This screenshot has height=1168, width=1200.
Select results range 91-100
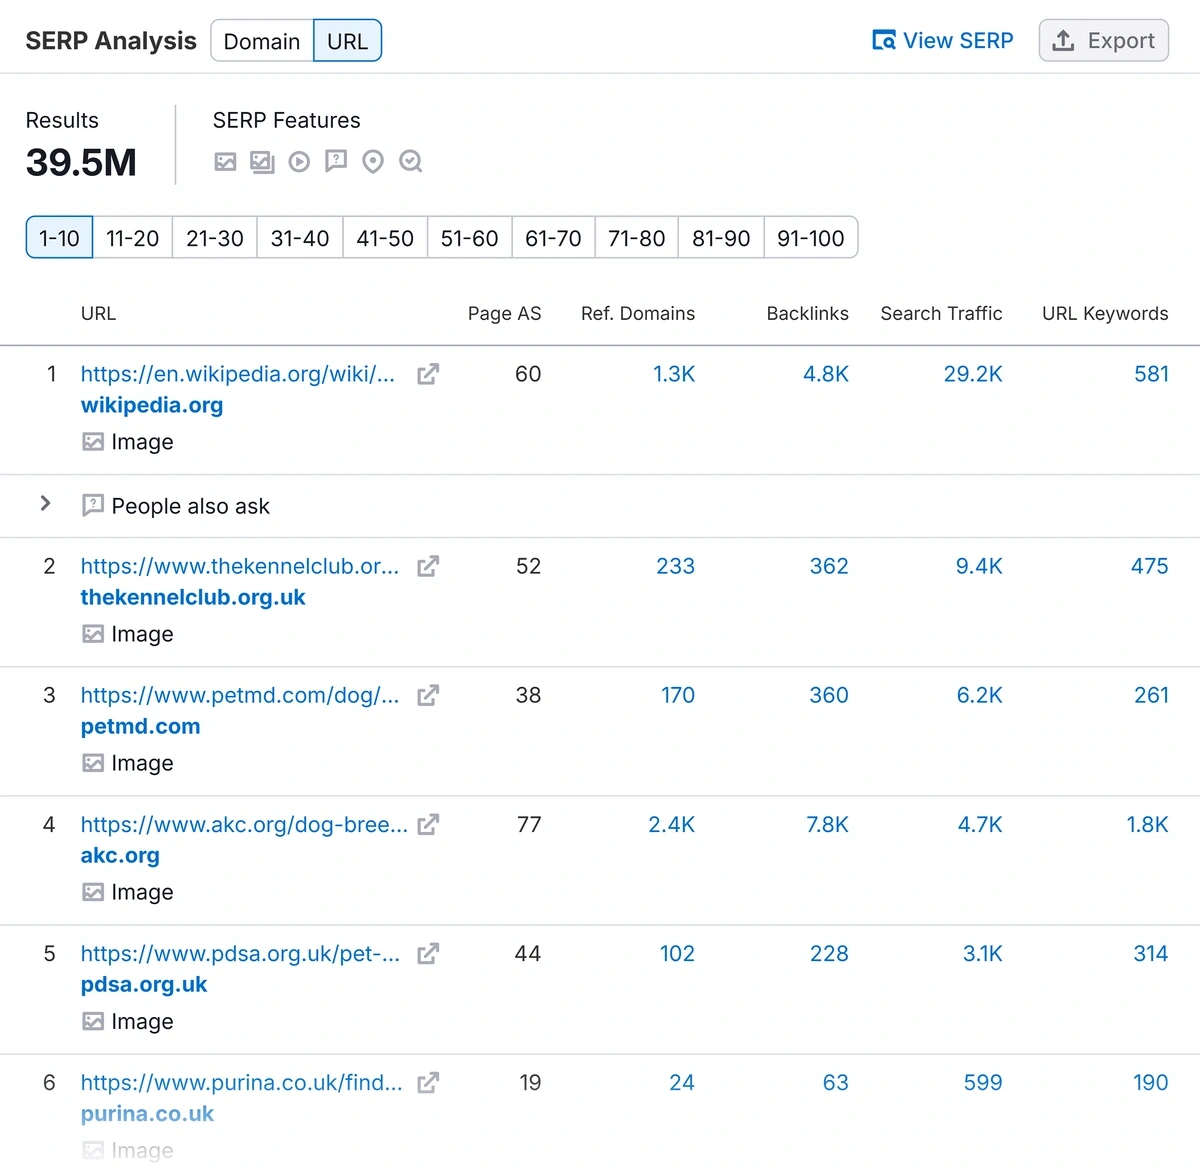click(x=811, y=238)
